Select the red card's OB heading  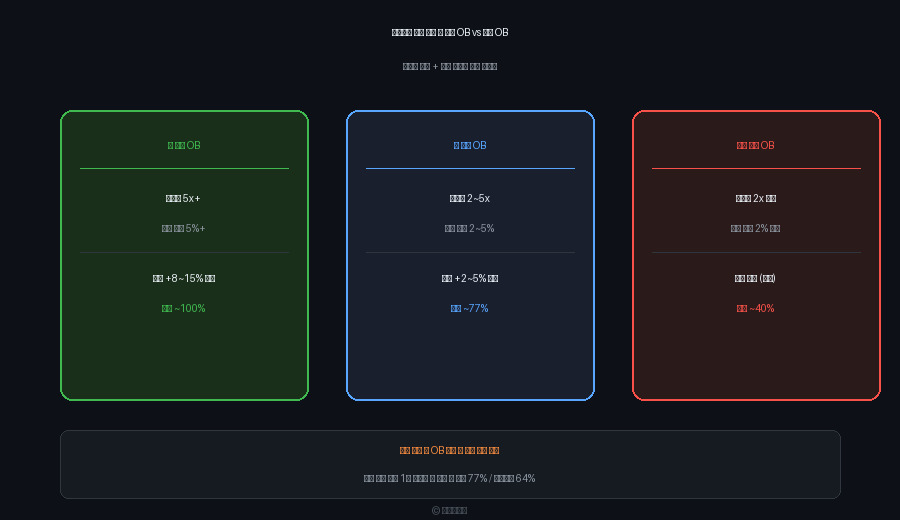[755, 145]
